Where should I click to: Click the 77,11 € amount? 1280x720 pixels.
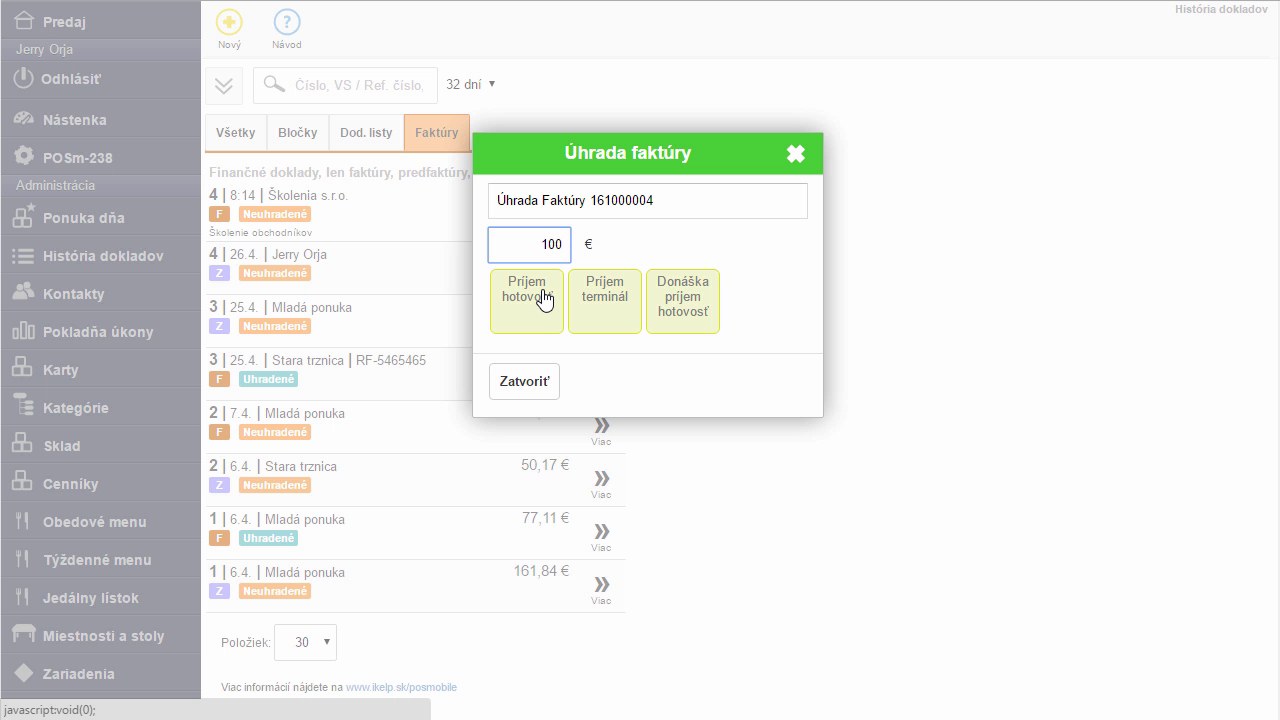click(x=545, y=518)
